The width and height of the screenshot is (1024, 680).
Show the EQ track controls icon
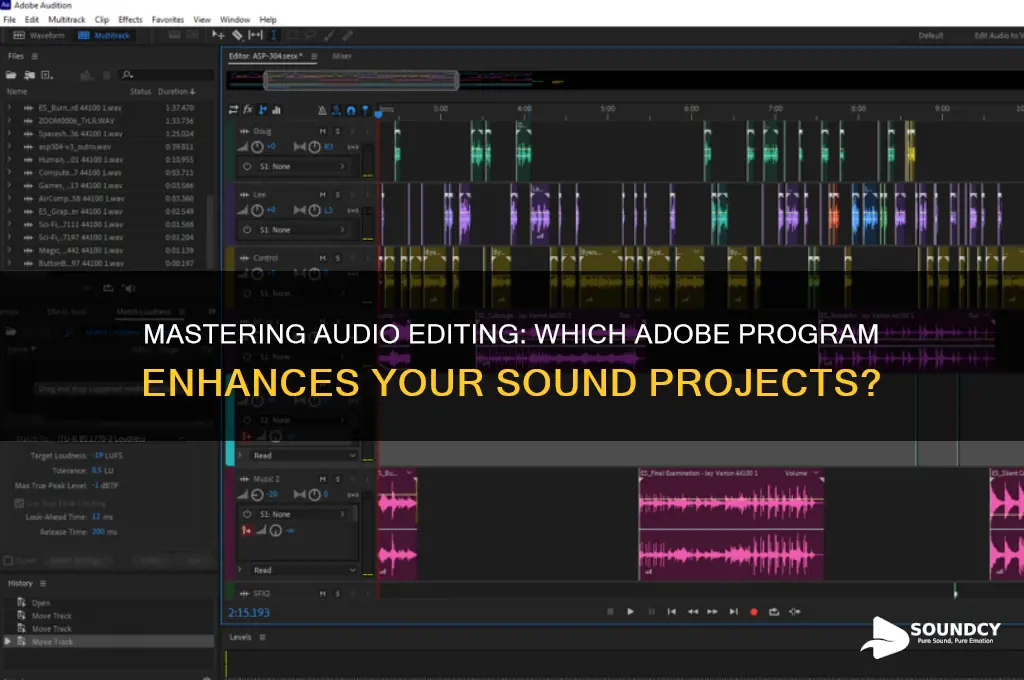point(276,110)
